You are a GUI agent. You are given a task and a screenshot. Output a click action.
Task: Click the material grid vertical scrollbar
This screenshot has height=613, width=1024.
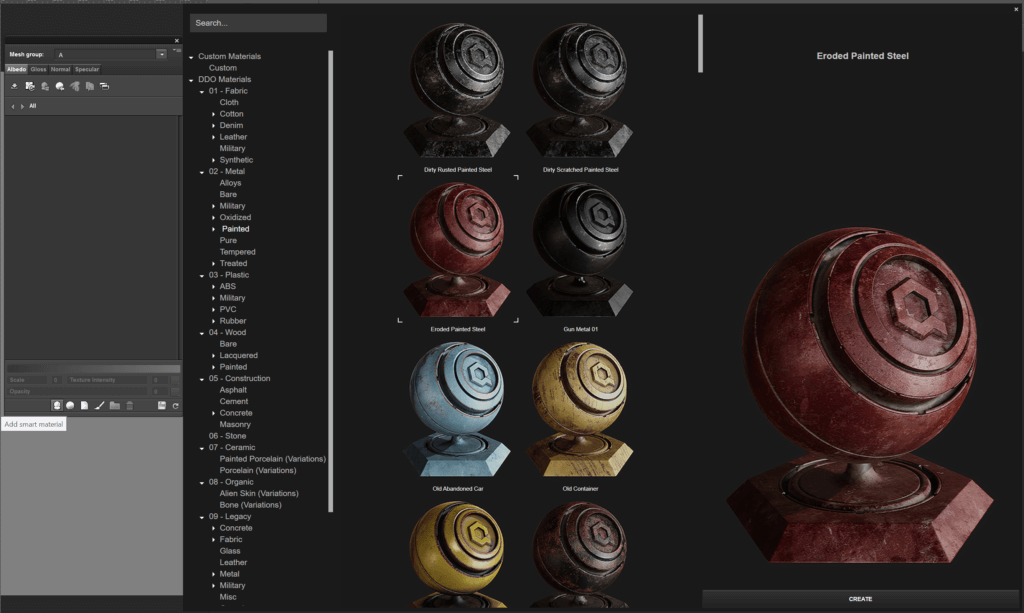click(x=700, y=43)
